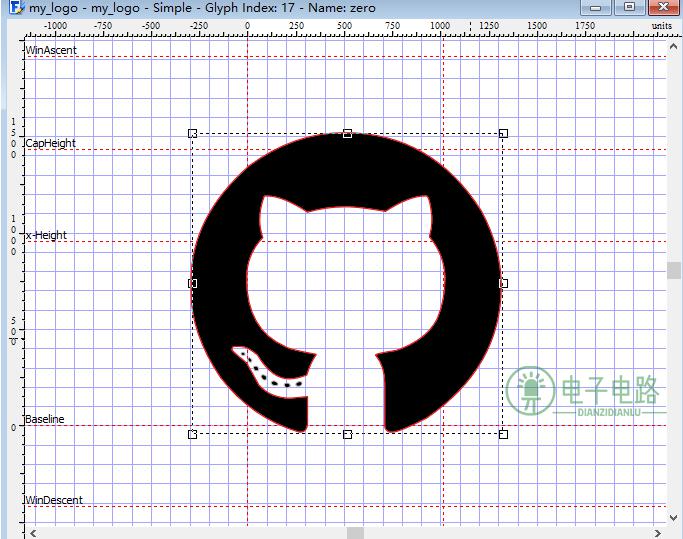Click the middle-right selection handle of the glyph
Viewport: 683px width, 539px height.
click(503, 284)
